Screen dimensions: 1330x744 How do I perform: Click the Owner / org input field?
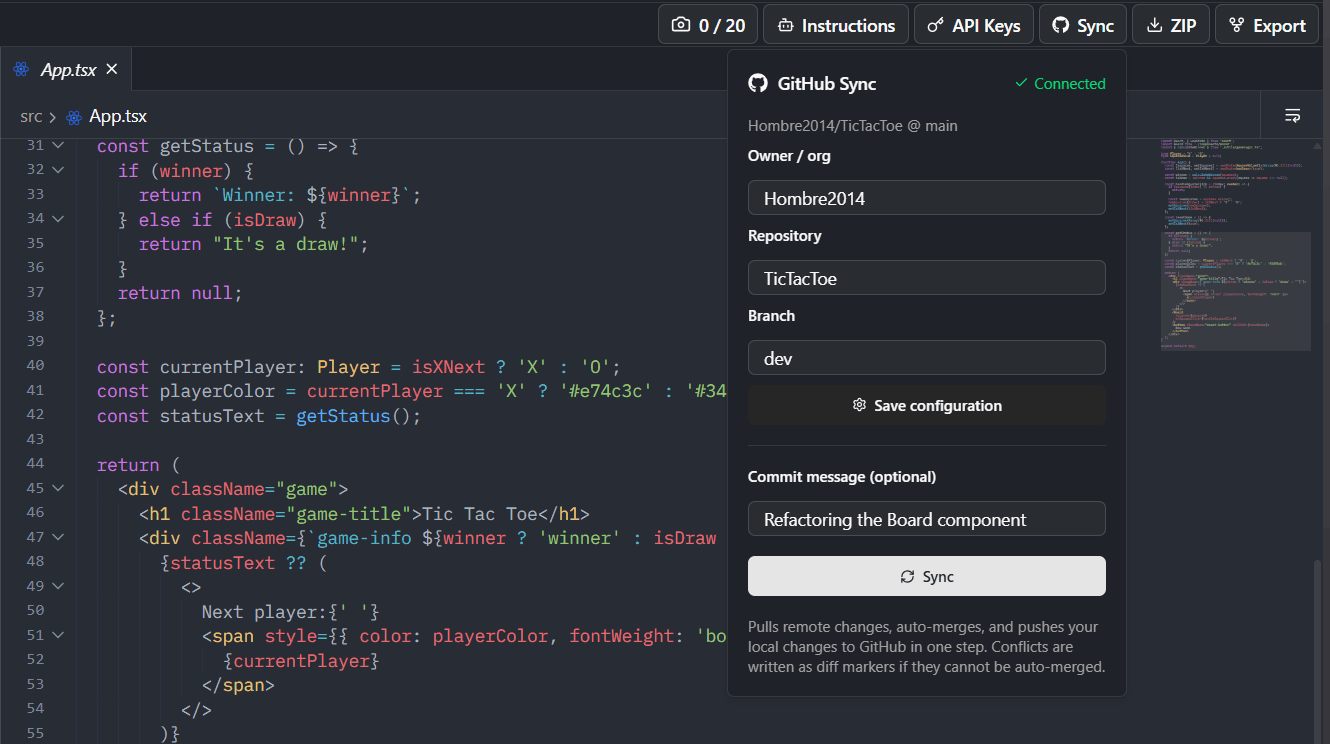pyautogui.click(x=927, y=198)
